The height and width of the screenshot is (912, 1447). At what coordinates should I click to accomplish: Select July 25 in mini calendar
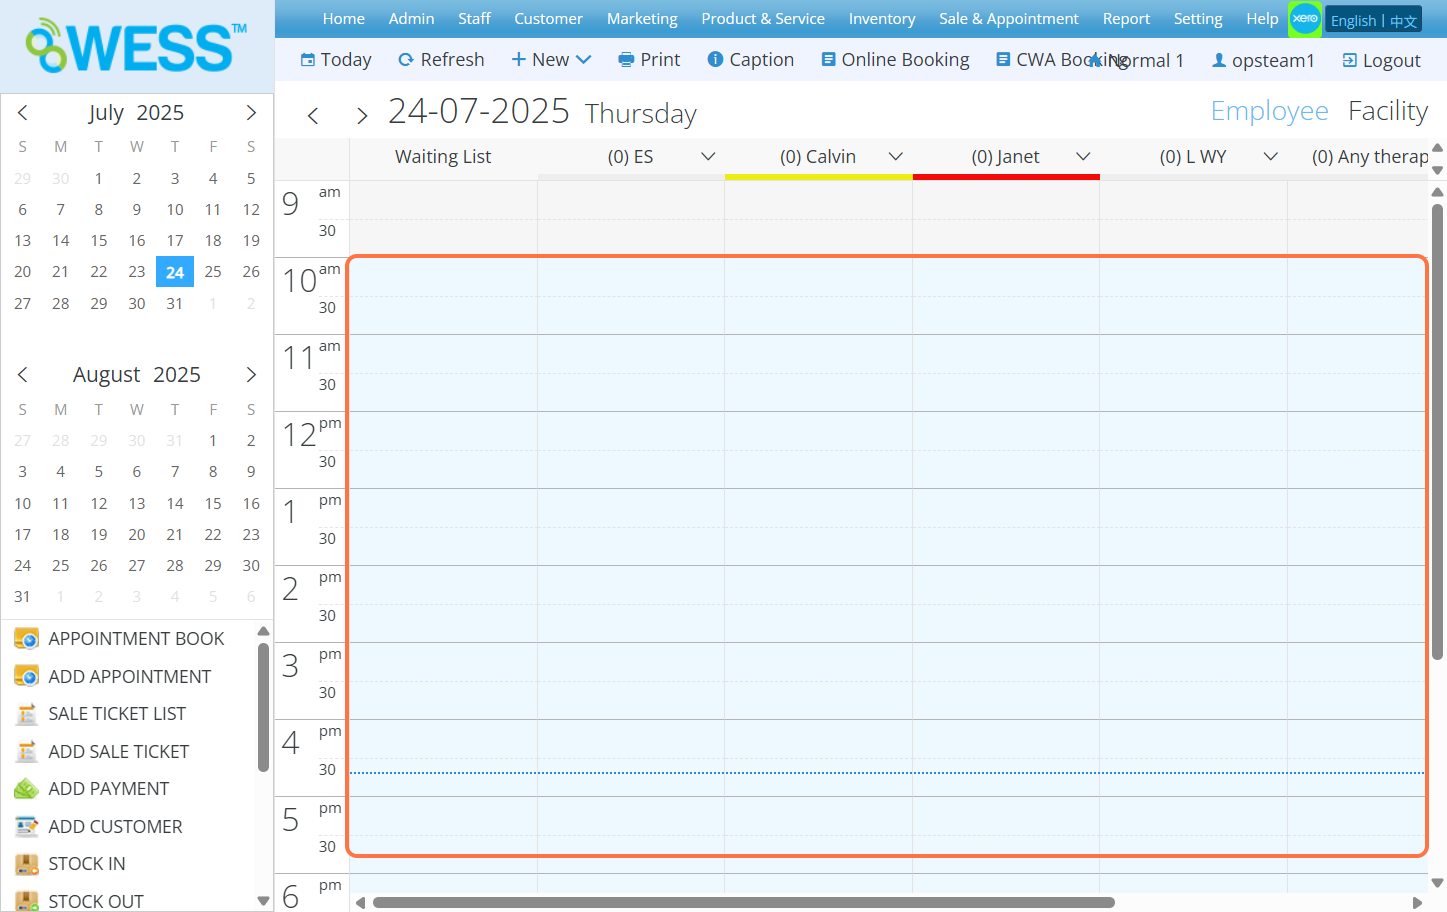(213, 272)
